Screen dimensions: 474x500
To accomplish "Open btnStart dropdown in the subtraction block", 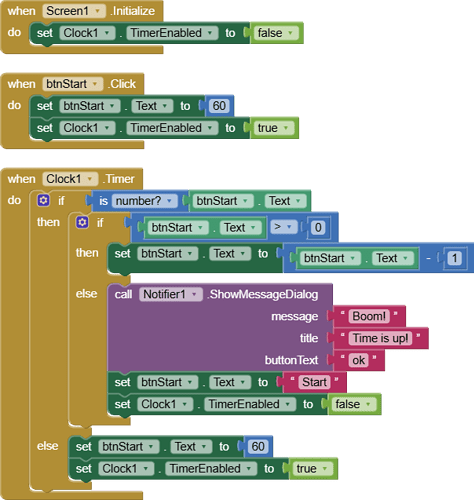I will pos(330,258).
